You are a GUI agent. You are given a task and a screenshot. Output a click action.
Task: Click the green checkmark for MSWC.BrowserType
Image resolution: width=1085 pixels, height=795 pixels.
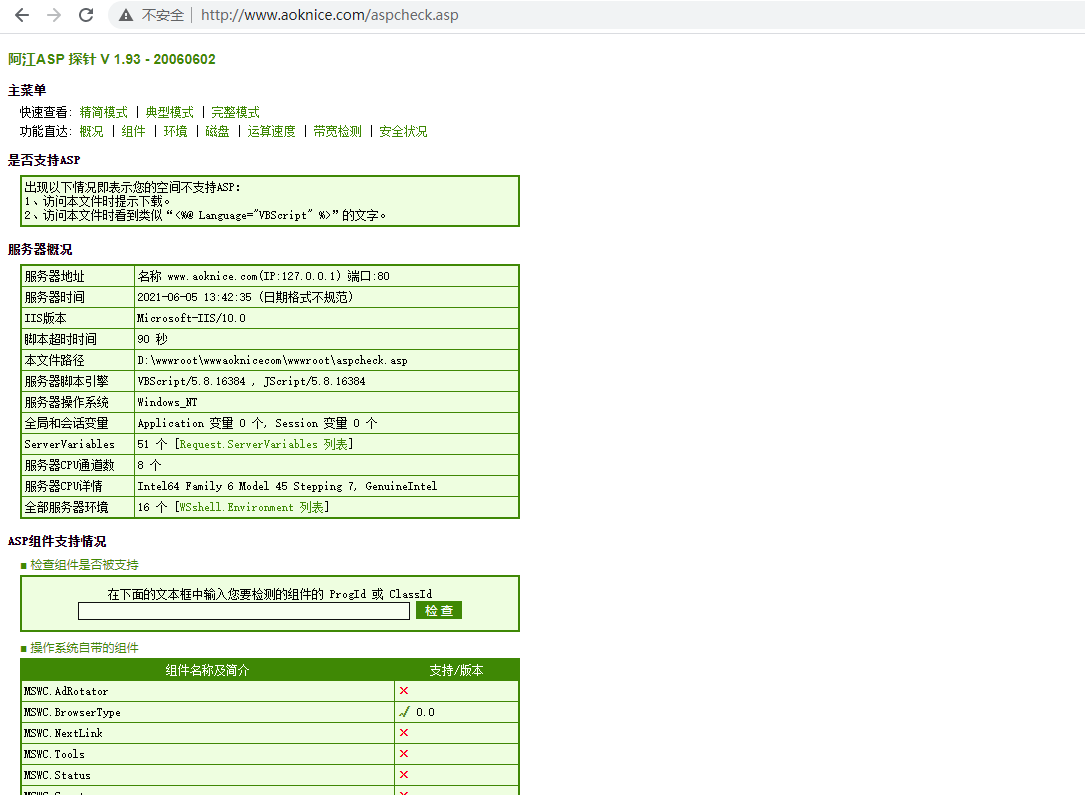pos(404,712)
